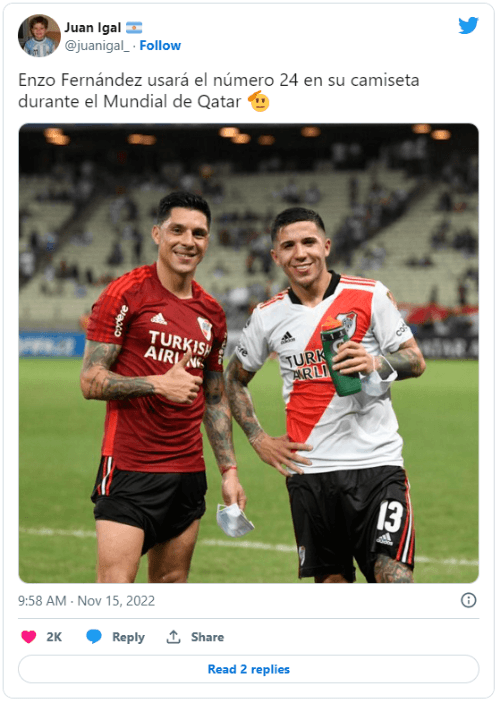This screenshot has width=500, height=703.
Task: Open the @juanigal_ handle link
Action: pyautogui.click(x=97, y=46)
